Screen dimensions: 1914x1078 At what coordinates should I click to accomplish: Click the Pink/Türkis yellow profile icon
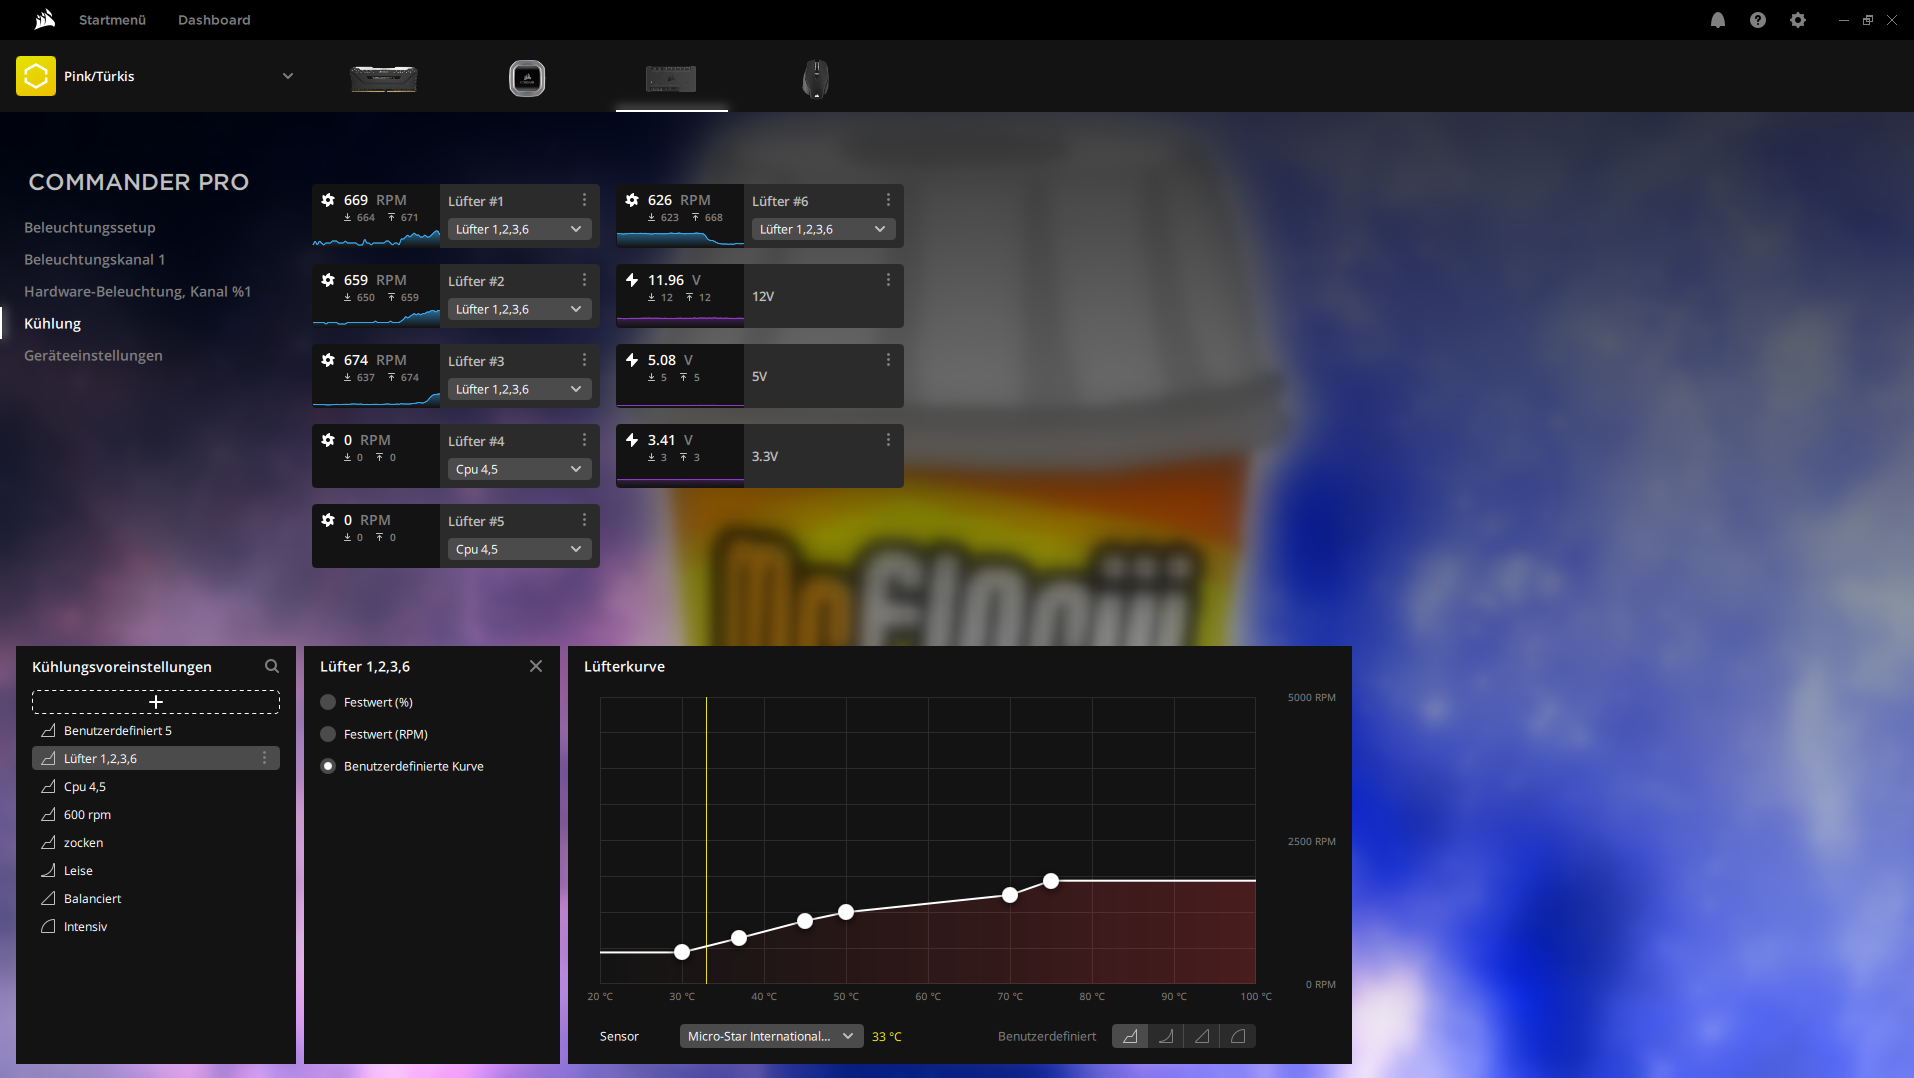coord(36,76)
